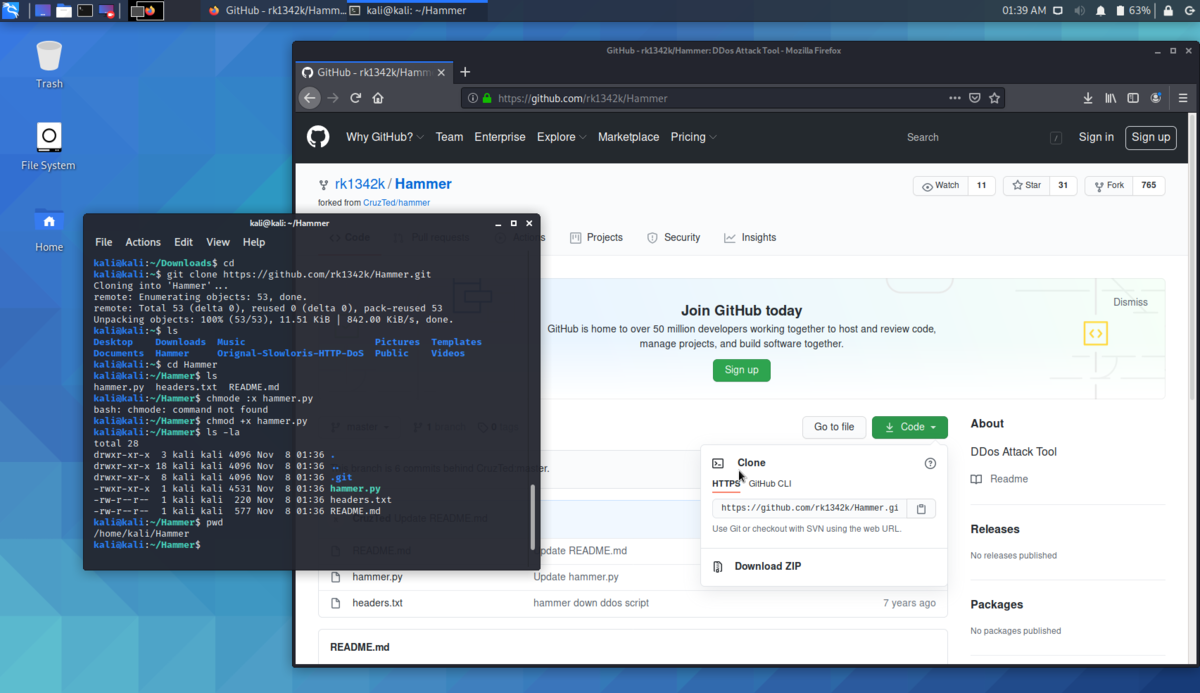Open a new Firefox tab
Screen dimensions: 1200x693
coord(465,72)
